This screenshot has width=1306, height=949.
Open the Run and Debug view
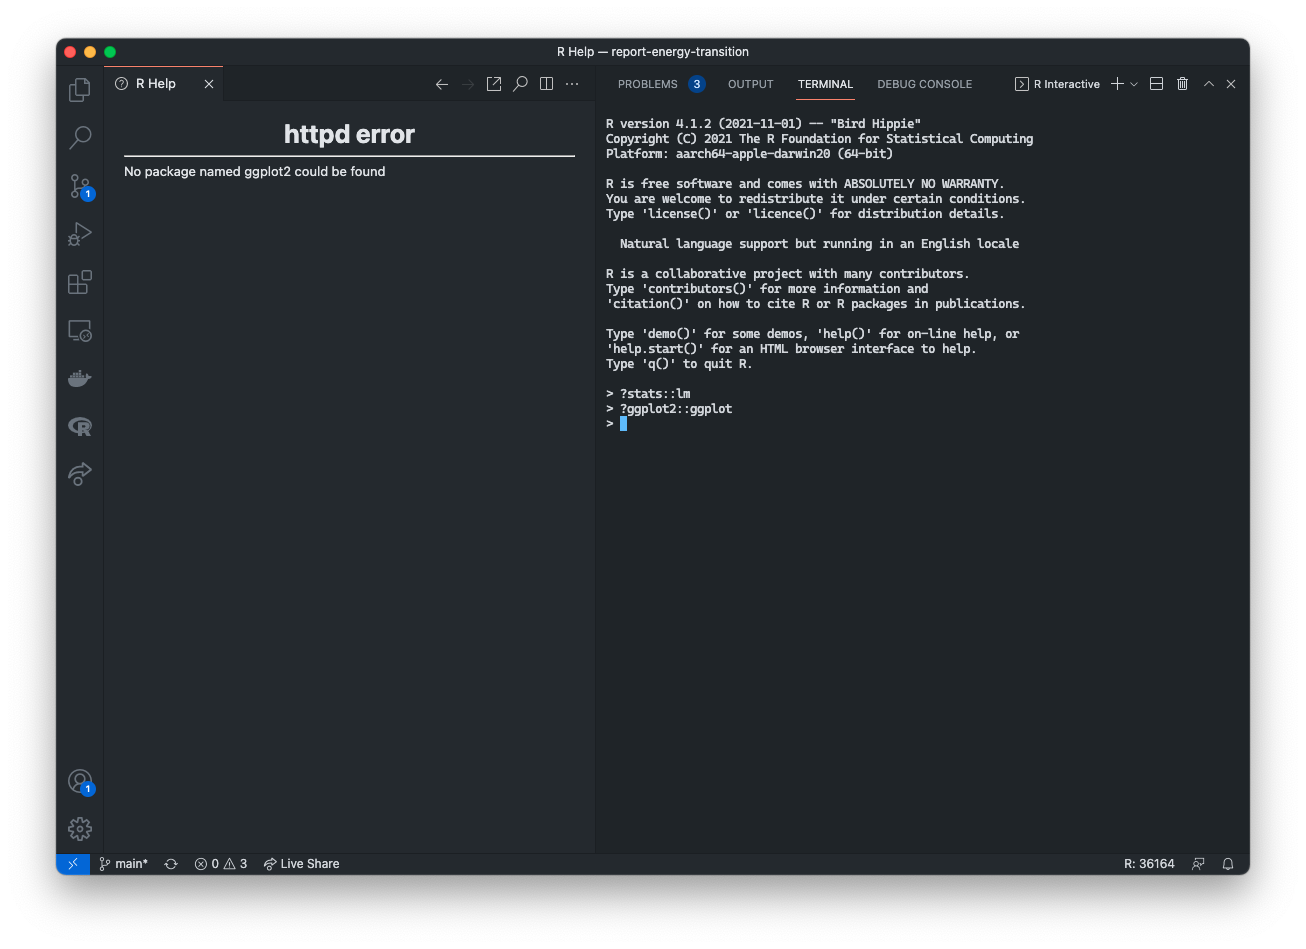coord(79,234)
